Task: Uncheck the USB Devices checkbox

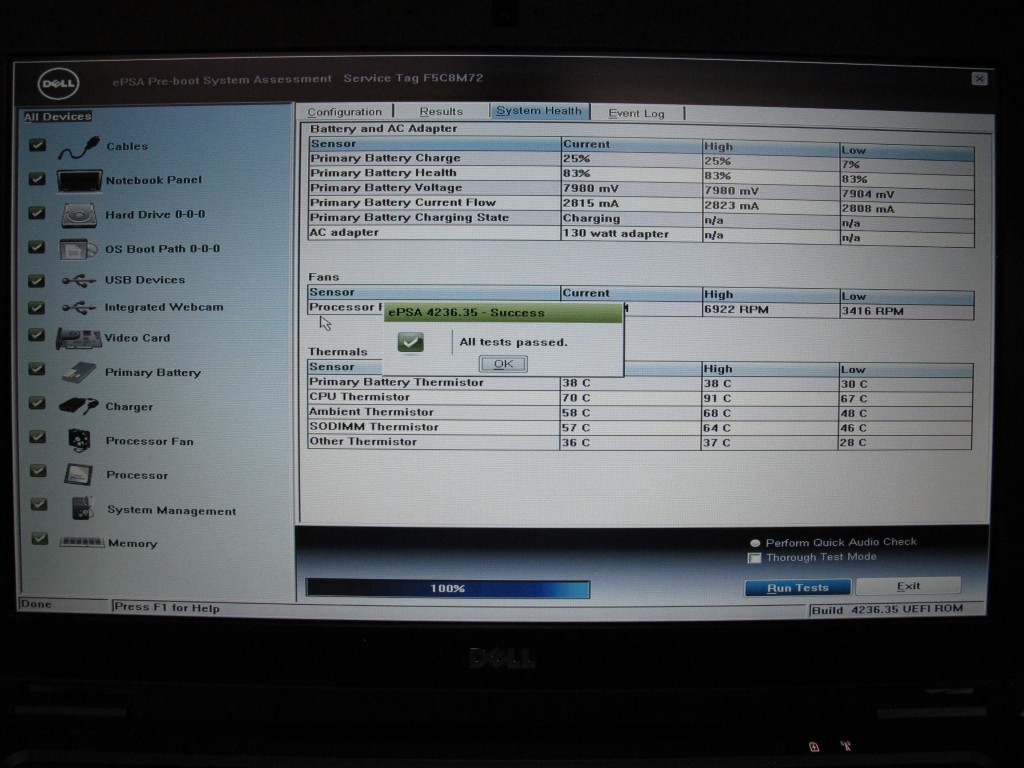Action: tap(37, 281)
